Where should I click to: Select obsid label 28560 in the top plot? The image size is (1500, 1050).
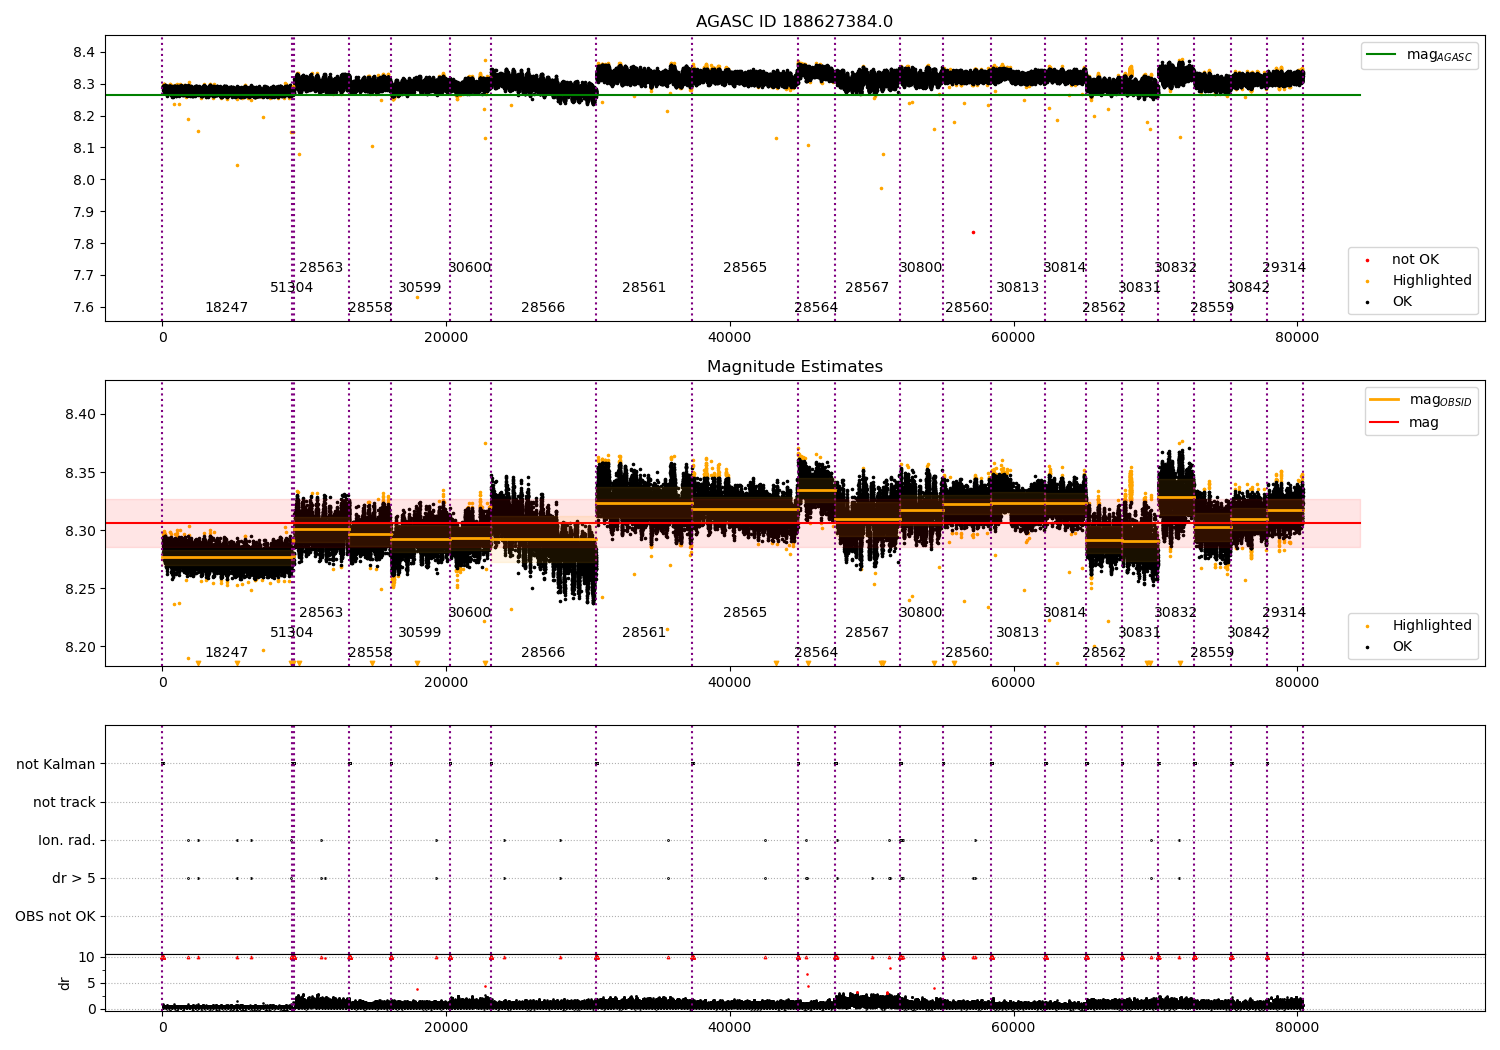[x=967, y=308]
